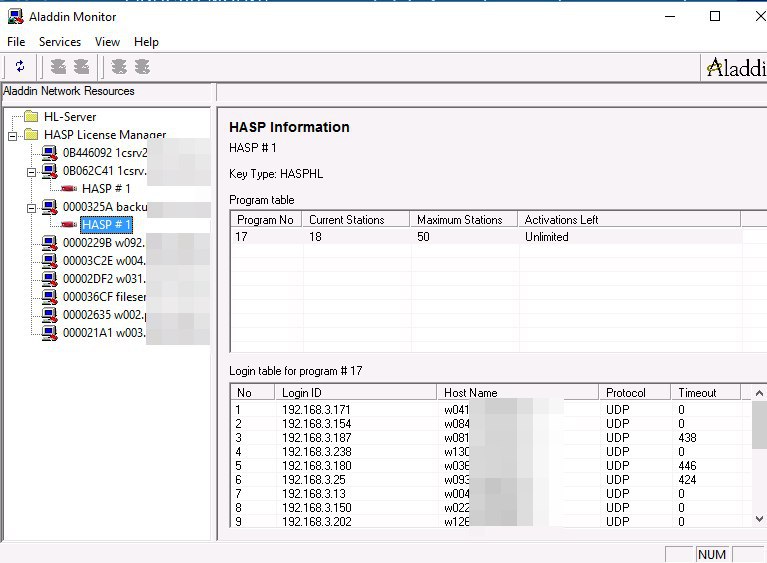The width and height of the screenshot is (767, 563).
Task: Click the computer icon for 00002635 w002
Action: [49, 315]
